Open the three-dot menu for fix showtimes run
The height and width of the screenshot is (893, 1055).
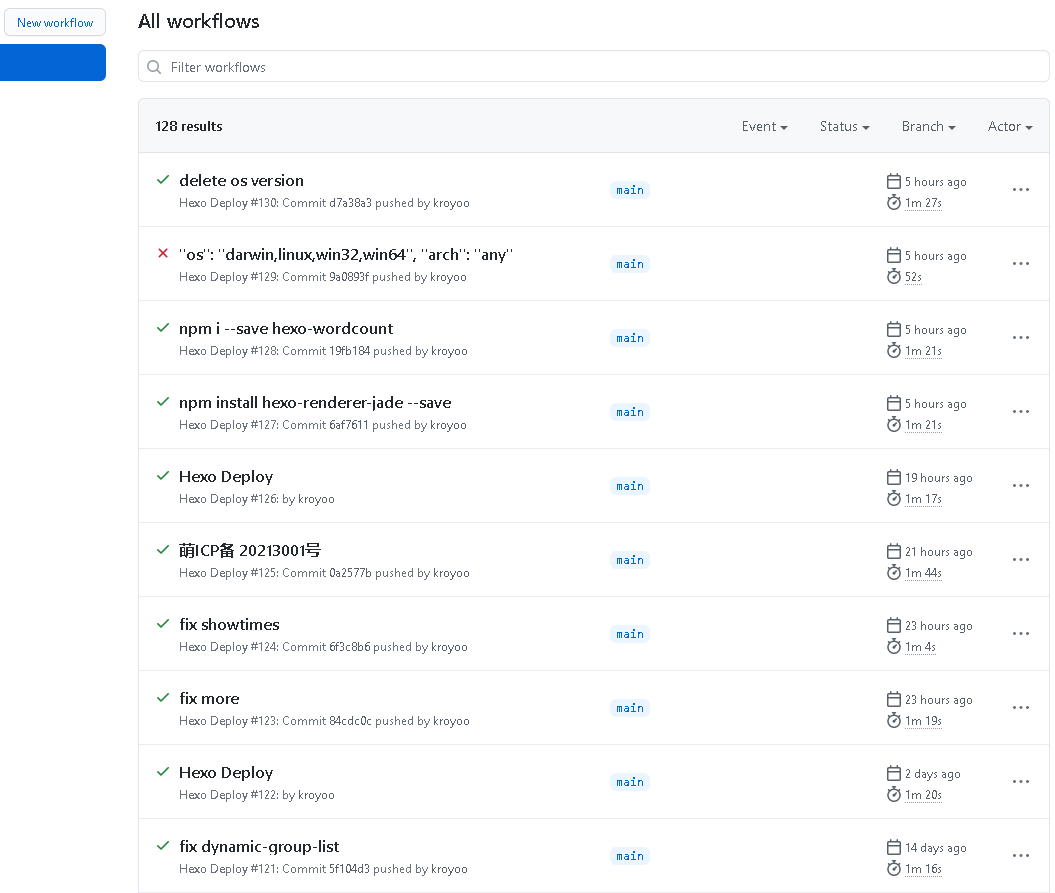point(1020,634)
